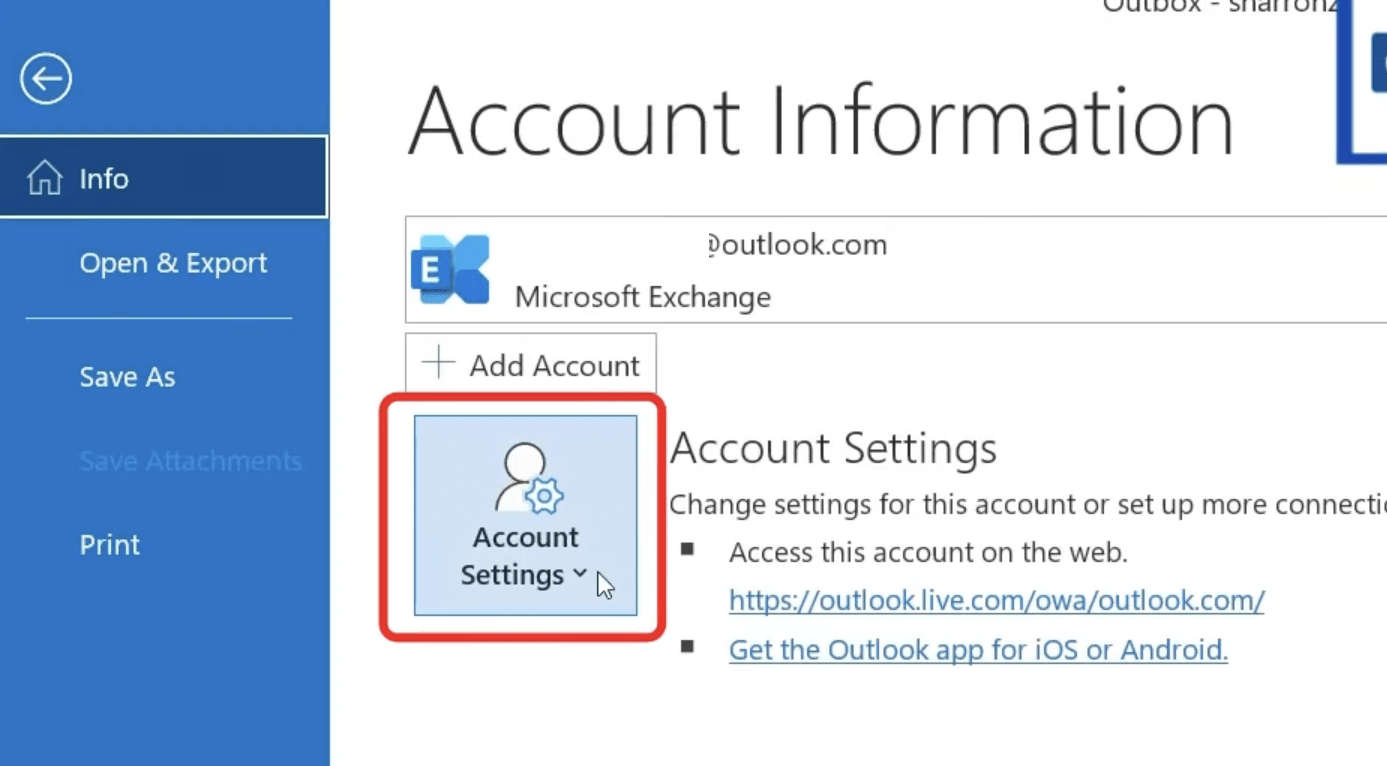Click the Account Settings section heading
The height and width of the screenshot is (766, 1387).
coord(833,448)
